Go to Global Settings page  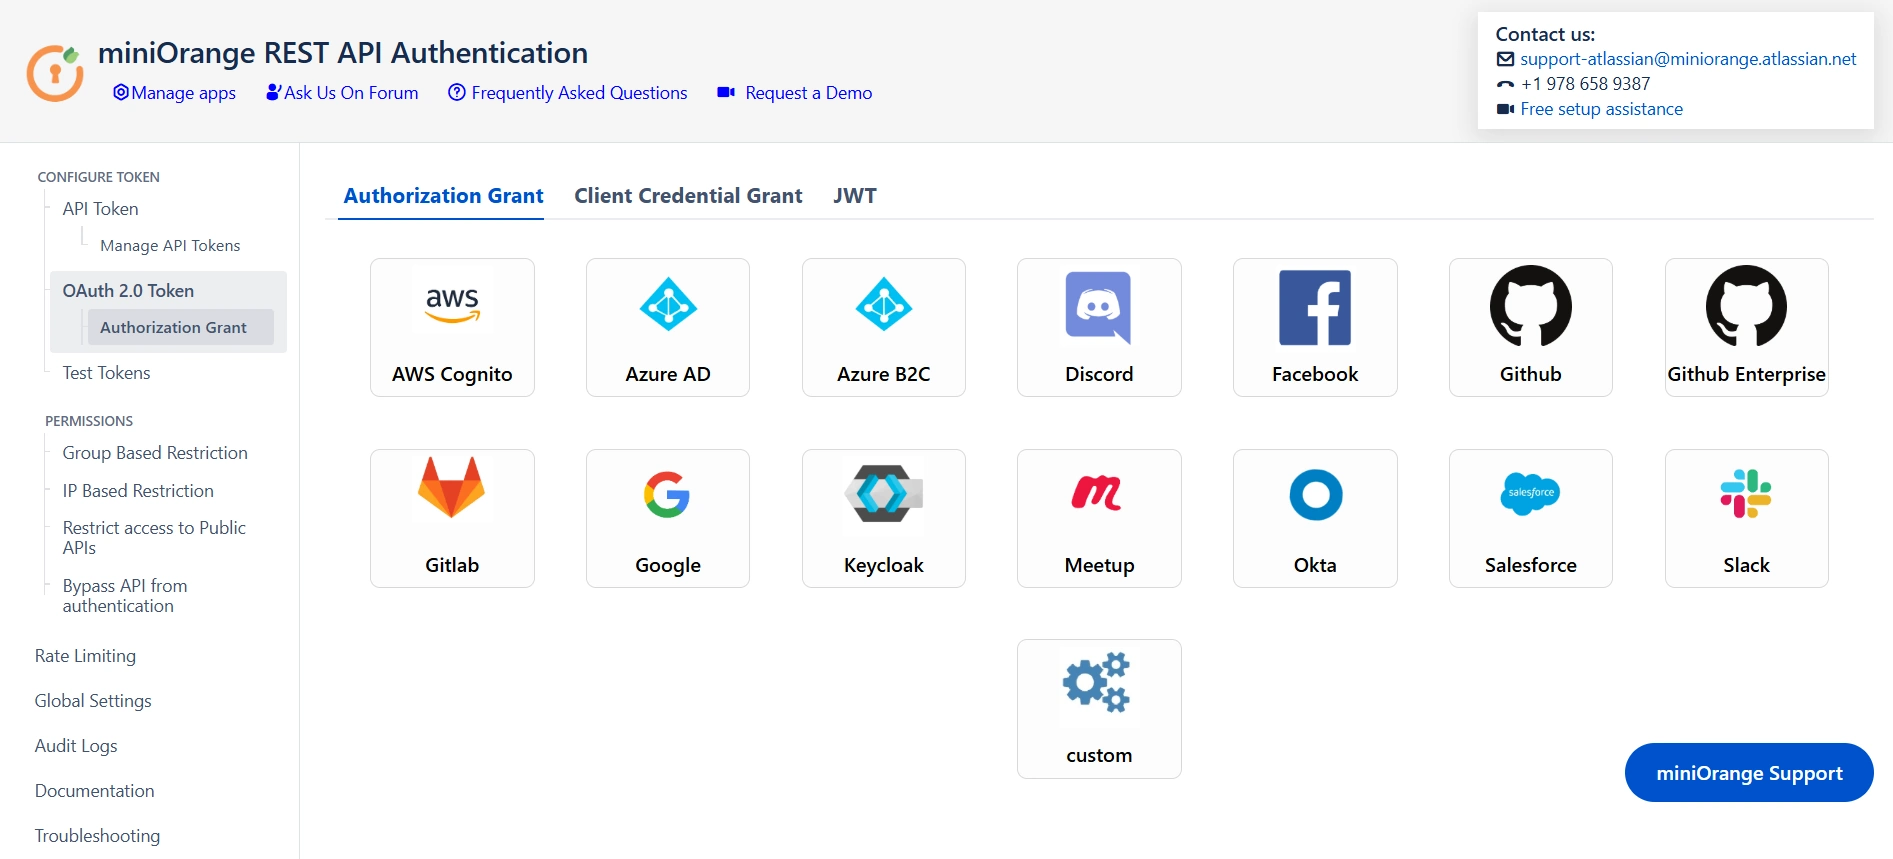(x=93, y=701)
